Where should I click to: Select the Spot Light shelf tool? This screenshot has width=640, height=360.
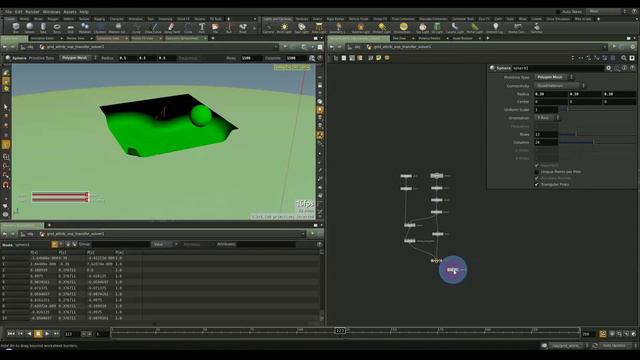tap(302, 28)
